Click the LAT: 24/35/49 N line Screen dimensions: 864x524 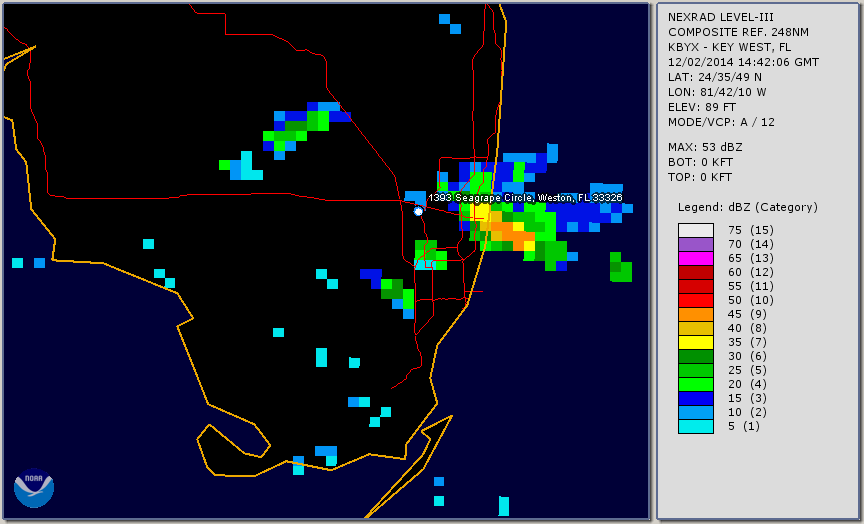pos(715,77)
